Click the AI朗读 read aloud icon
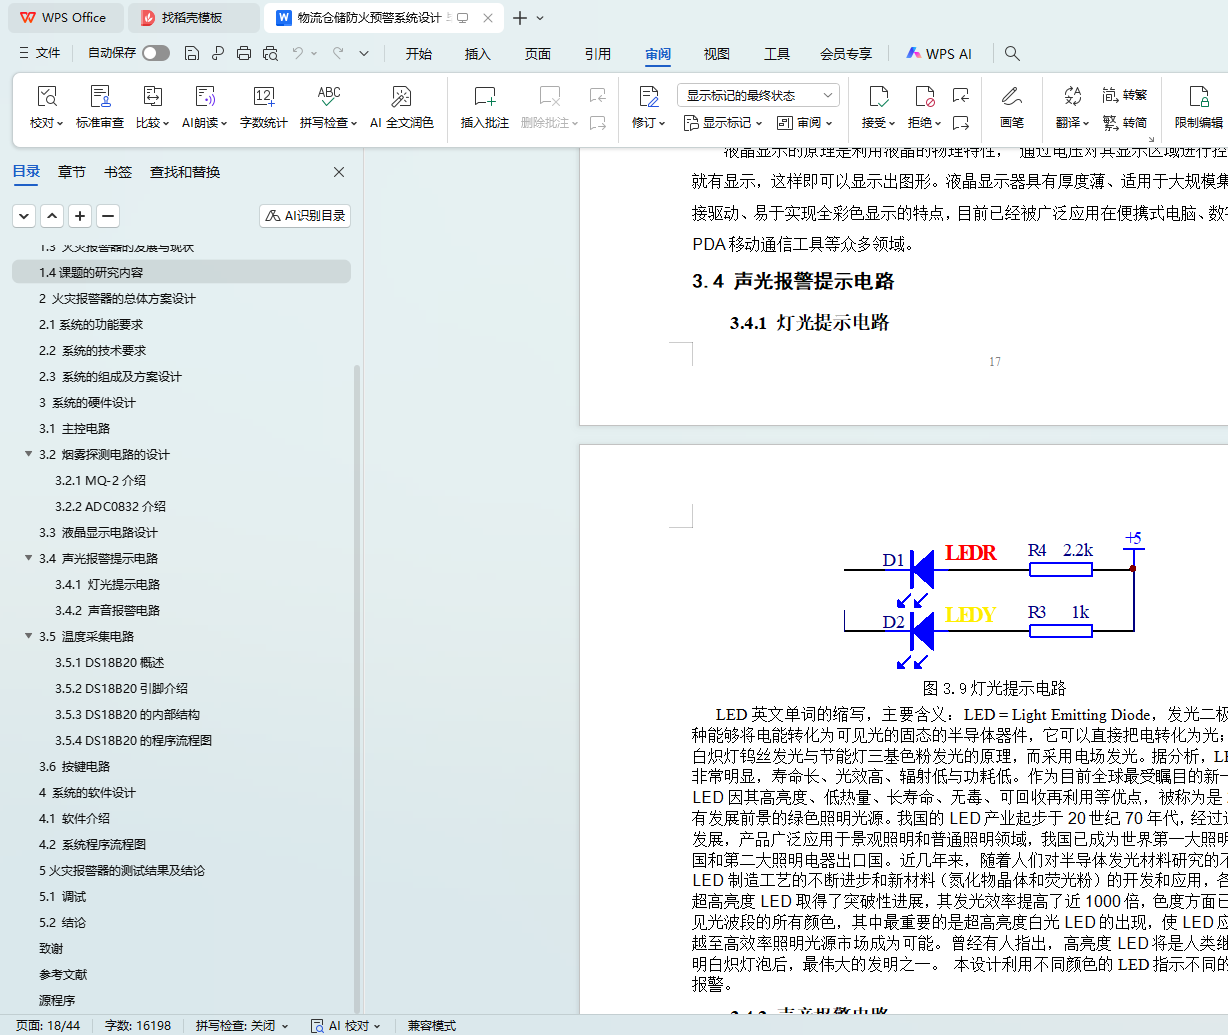Viewport: 1228px width, 1035px height. 205,97
